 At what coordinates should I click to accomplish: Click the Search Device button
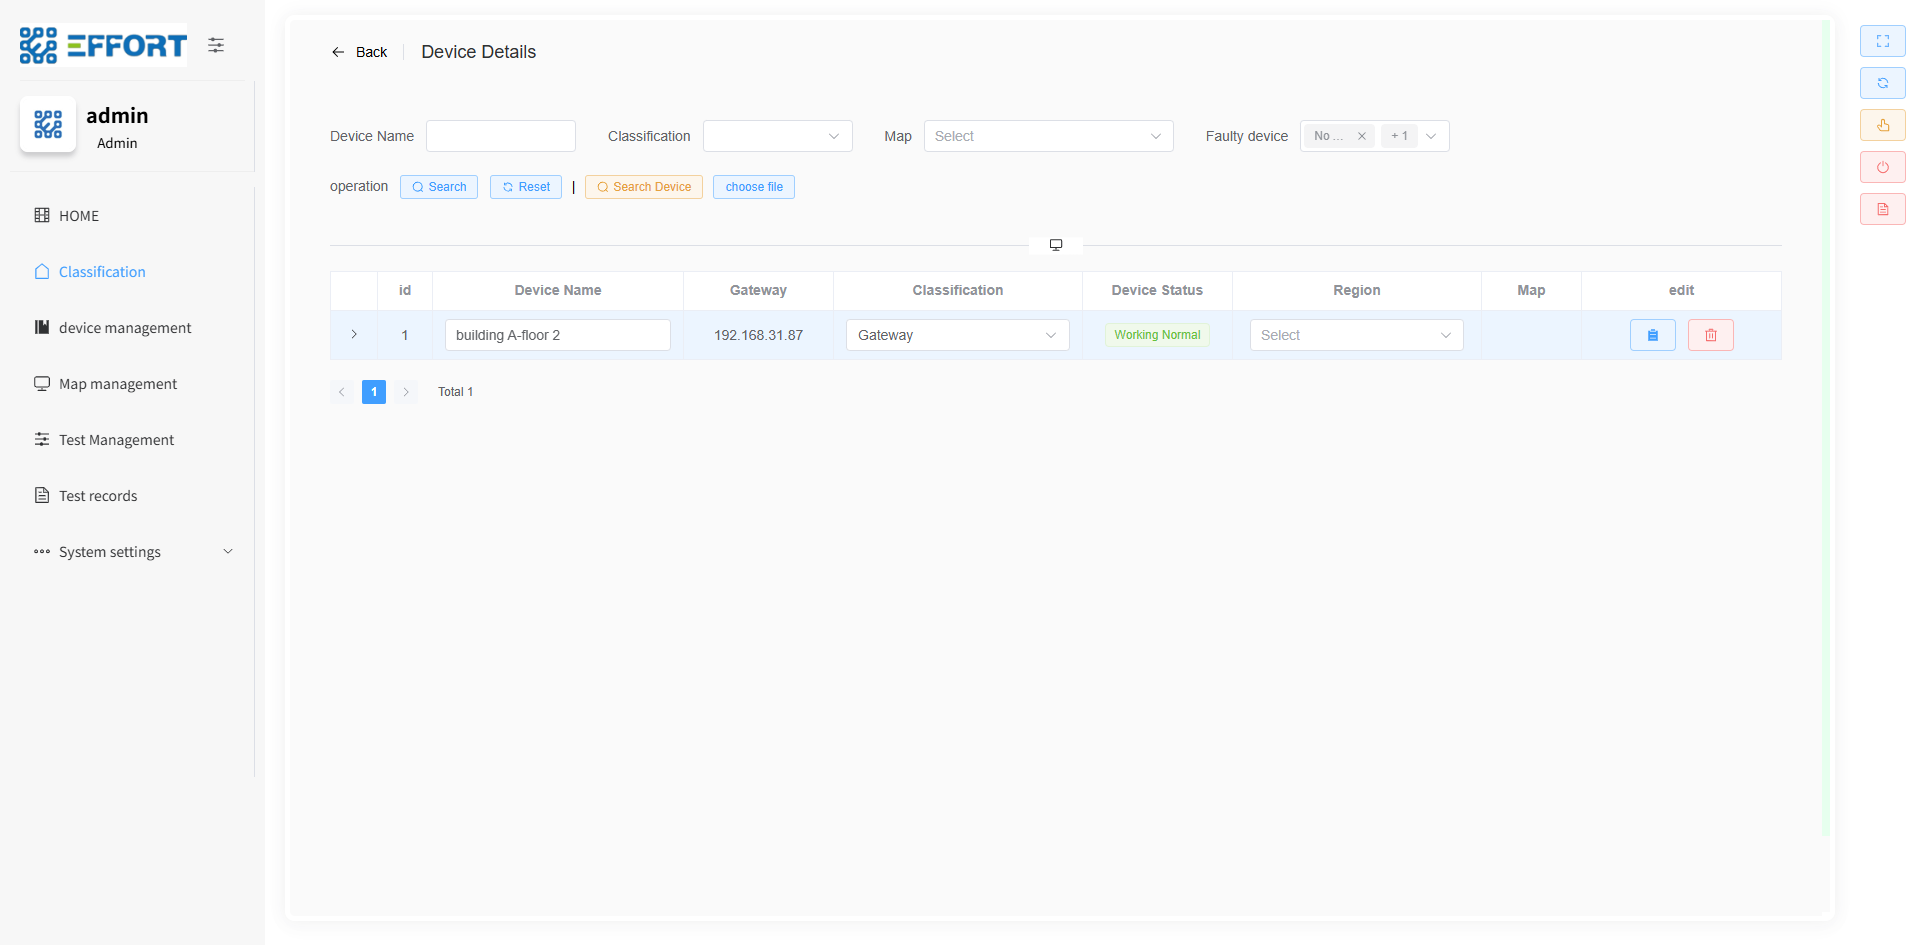click(643, 187)
